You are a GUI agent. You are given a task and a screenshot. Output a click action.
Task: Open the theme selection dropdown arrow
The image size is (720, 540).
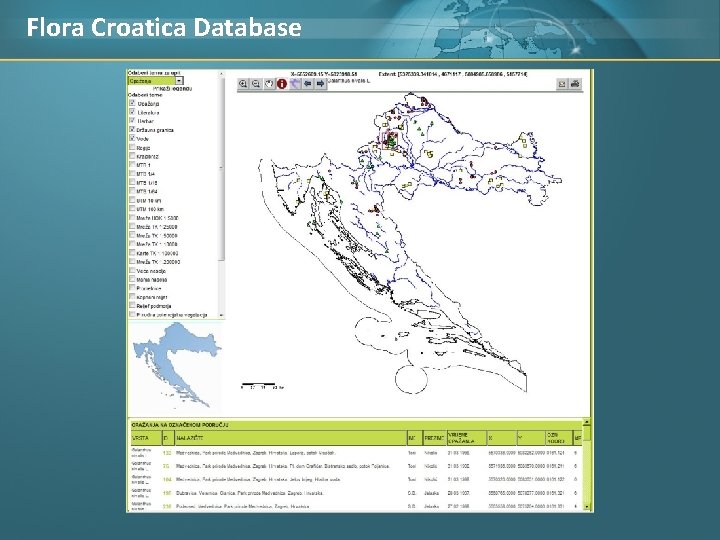tap(179, 81)
